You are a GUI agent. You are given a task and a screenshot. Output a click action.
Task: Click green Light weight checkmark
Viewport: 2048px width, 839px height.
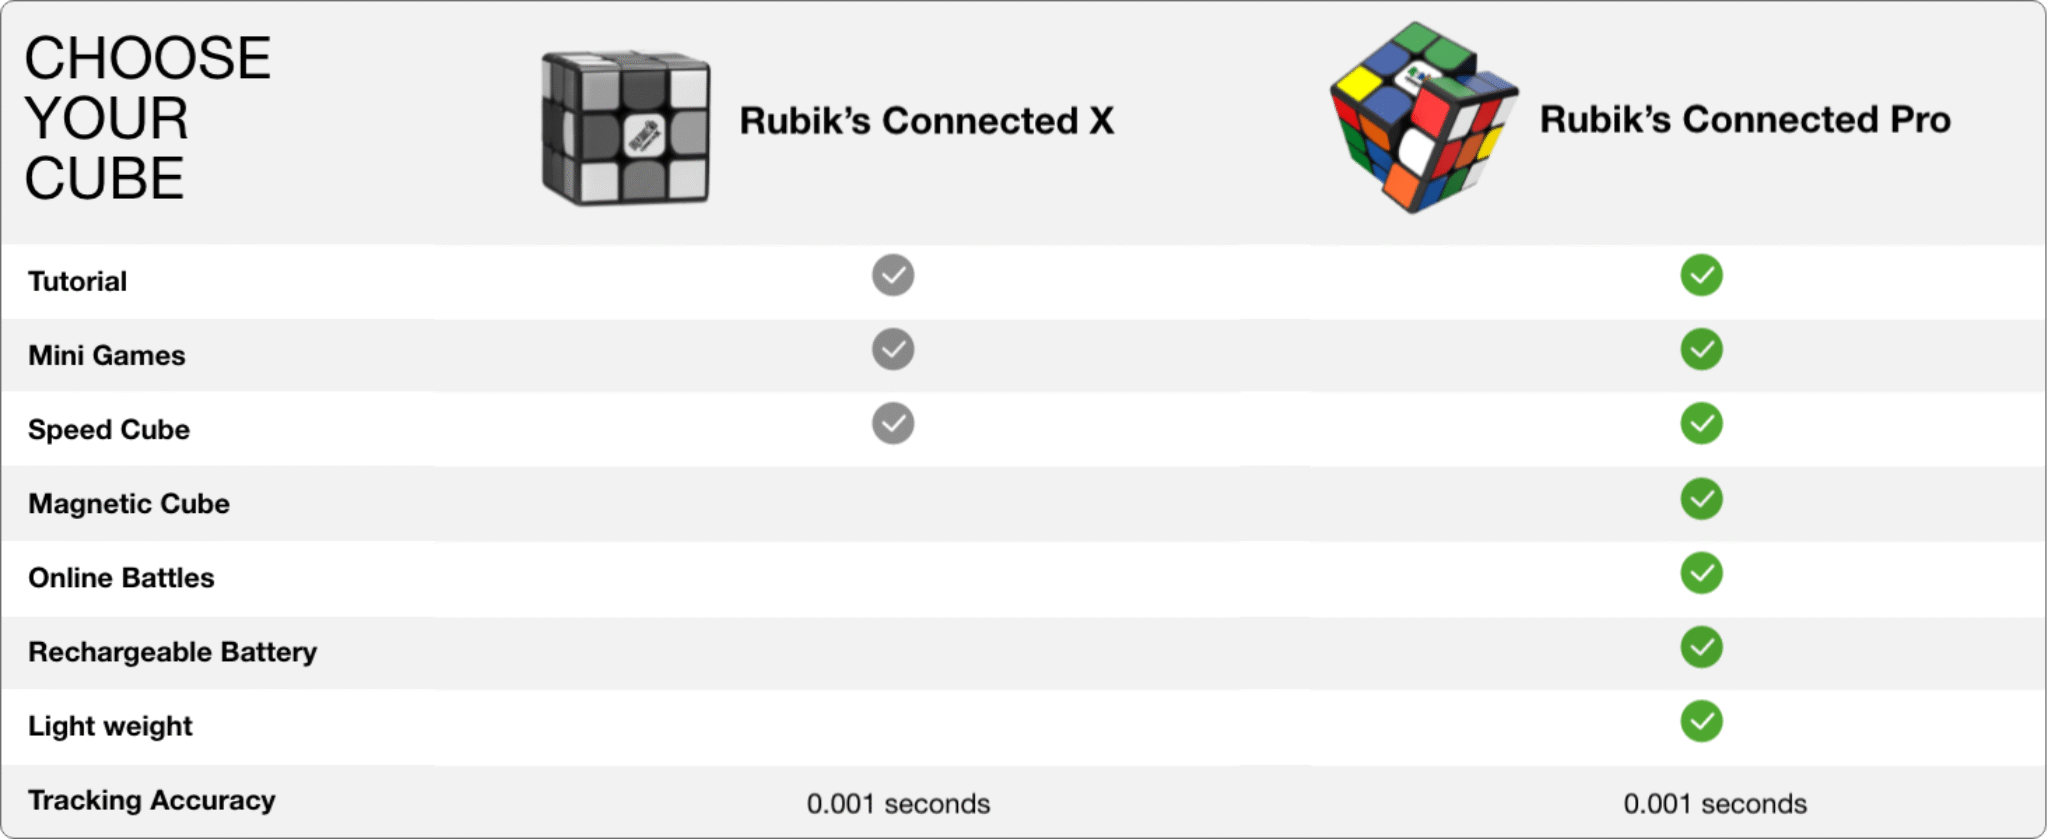1701,721
